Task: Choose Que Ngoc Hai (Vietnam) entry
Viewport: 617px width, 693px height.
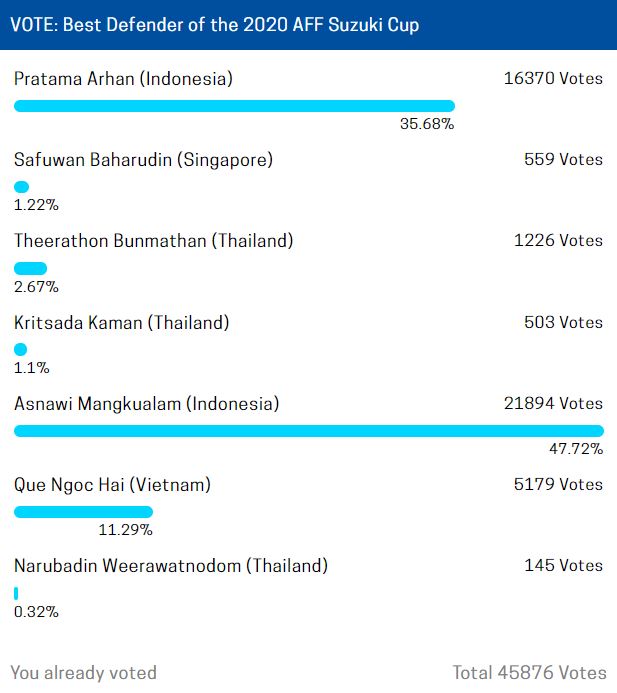Action: click(x=112, y=485)
